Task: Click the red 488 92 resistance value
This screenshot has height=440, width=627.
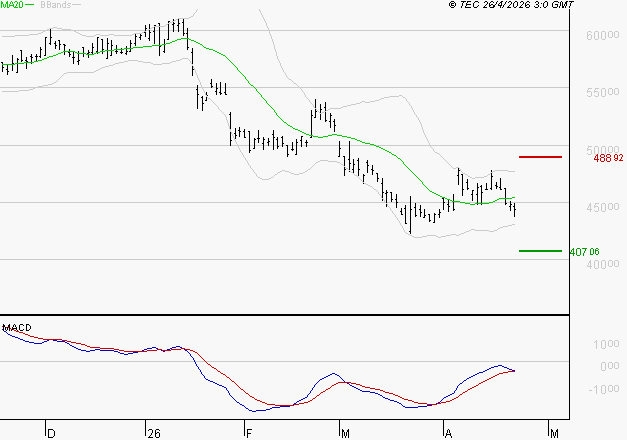Action: point(608,158)
